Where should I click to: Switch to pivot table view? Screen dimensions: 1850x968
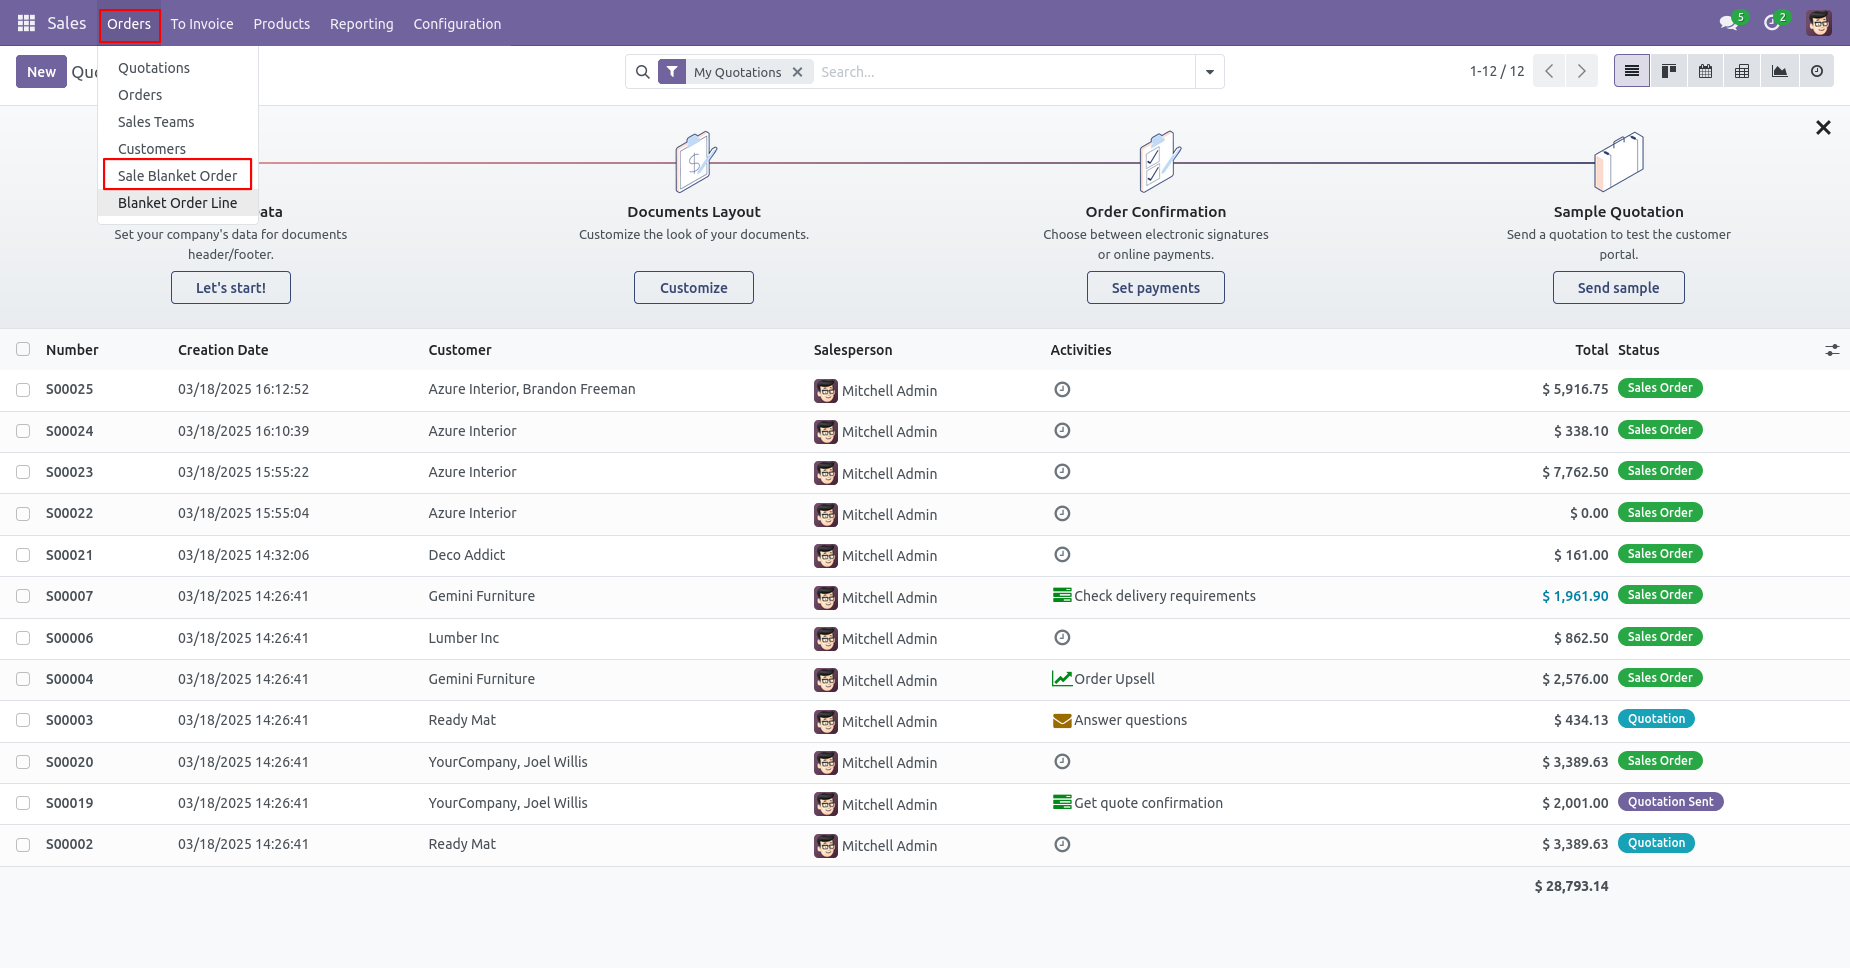coord(1743,71)
